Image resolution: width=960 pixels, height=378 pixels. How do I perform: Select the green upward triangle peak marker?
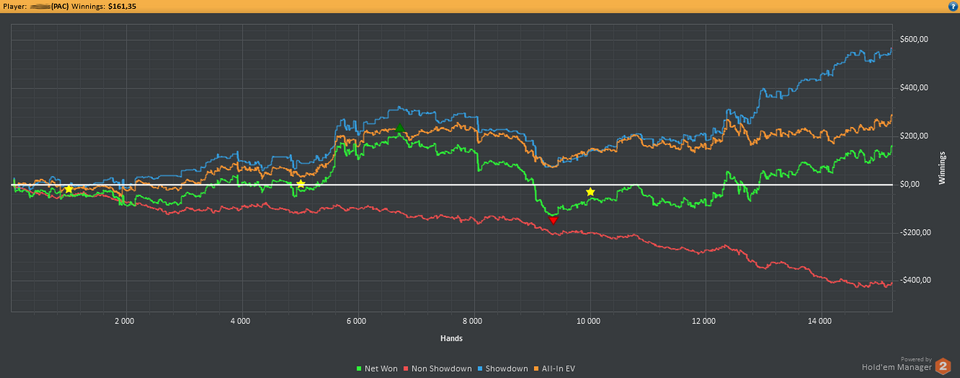click(x=400, y=129)
